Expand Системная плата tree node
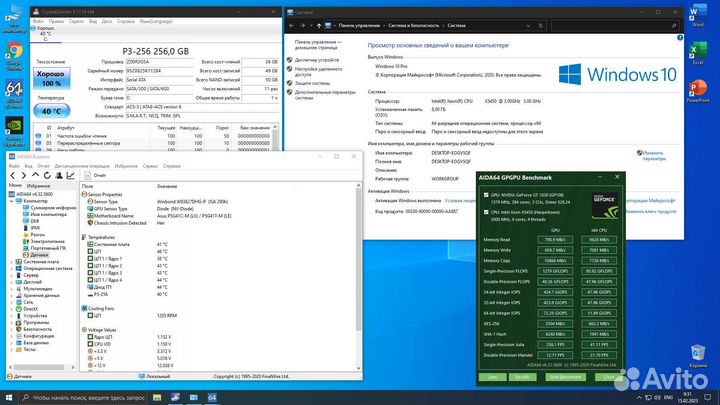The height and width of the screenshot is (405, 720). click(11, 262)
